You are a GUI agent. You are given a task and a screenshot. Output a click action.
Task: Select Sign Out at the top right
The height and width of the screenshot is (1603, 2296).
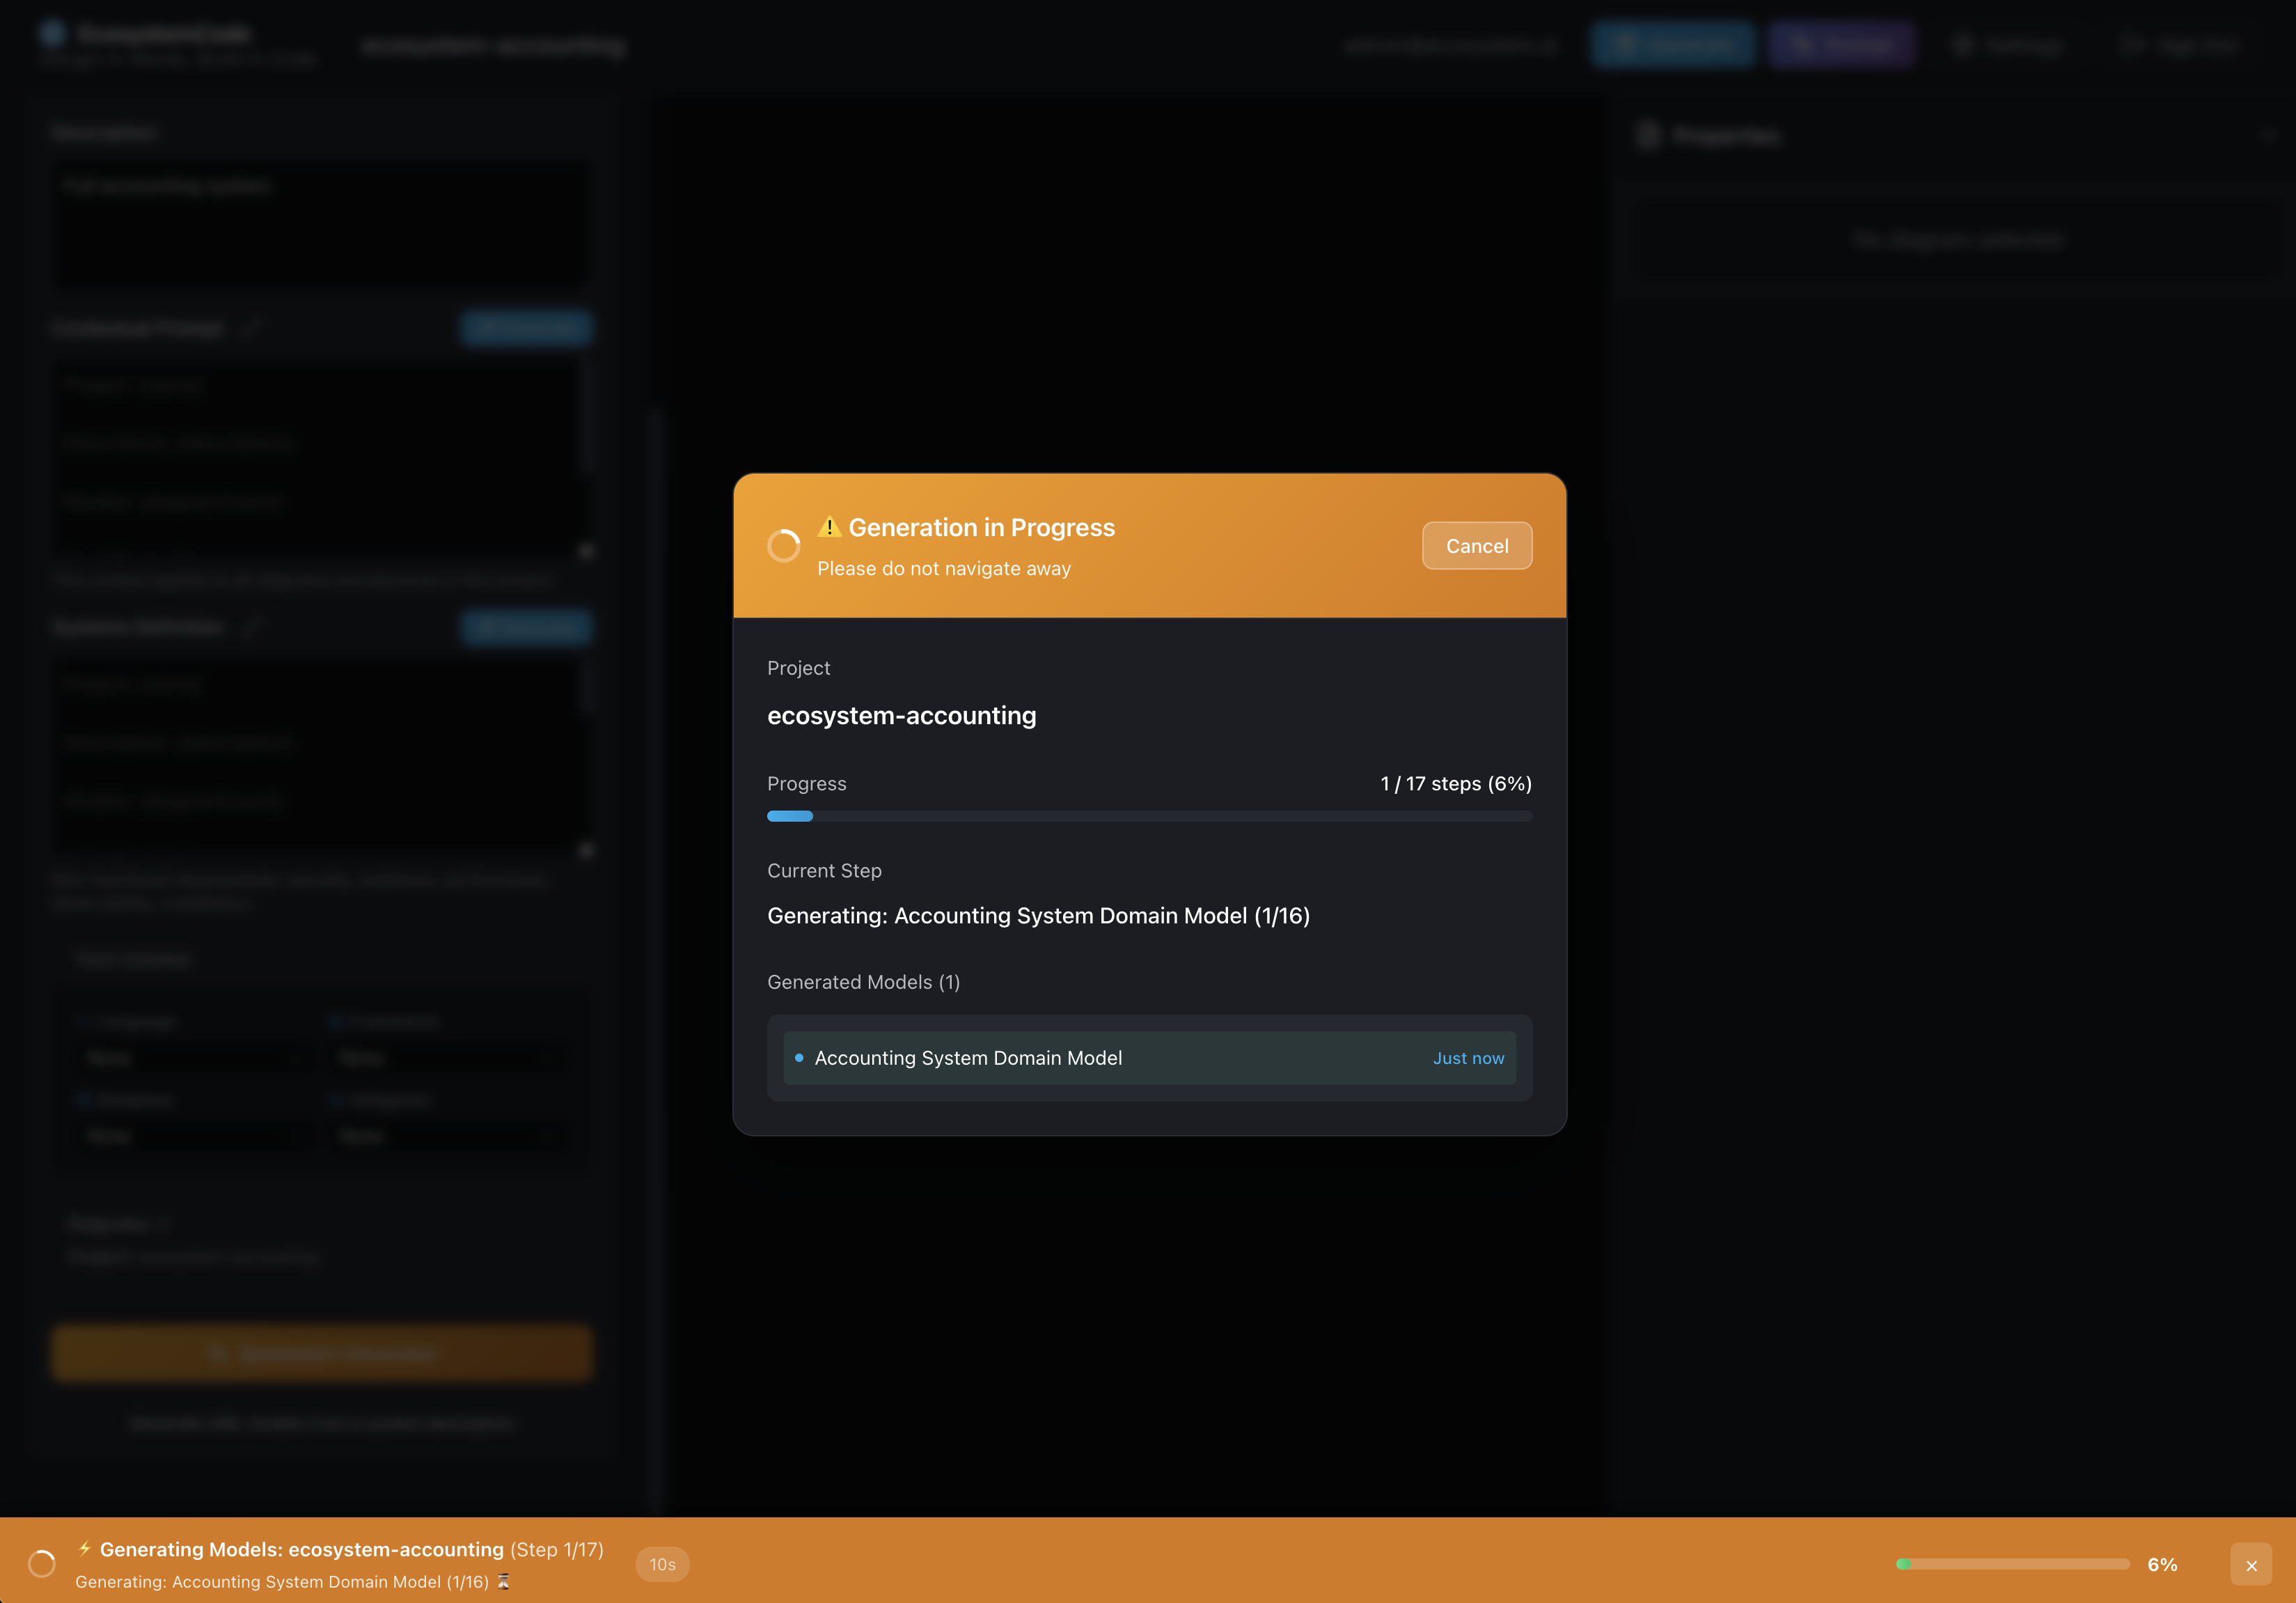coord(2183,45)
